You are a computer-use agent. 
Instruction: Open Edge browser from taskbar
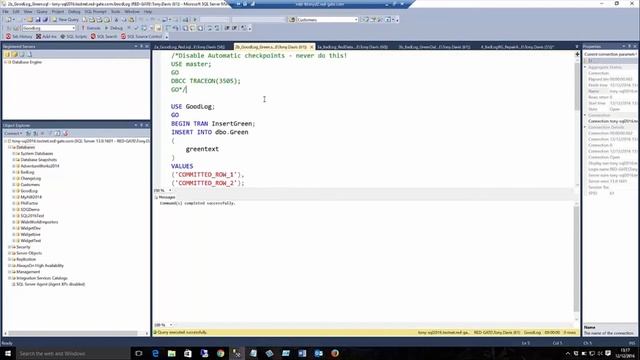pyautogui.click(x=156, y=353)
